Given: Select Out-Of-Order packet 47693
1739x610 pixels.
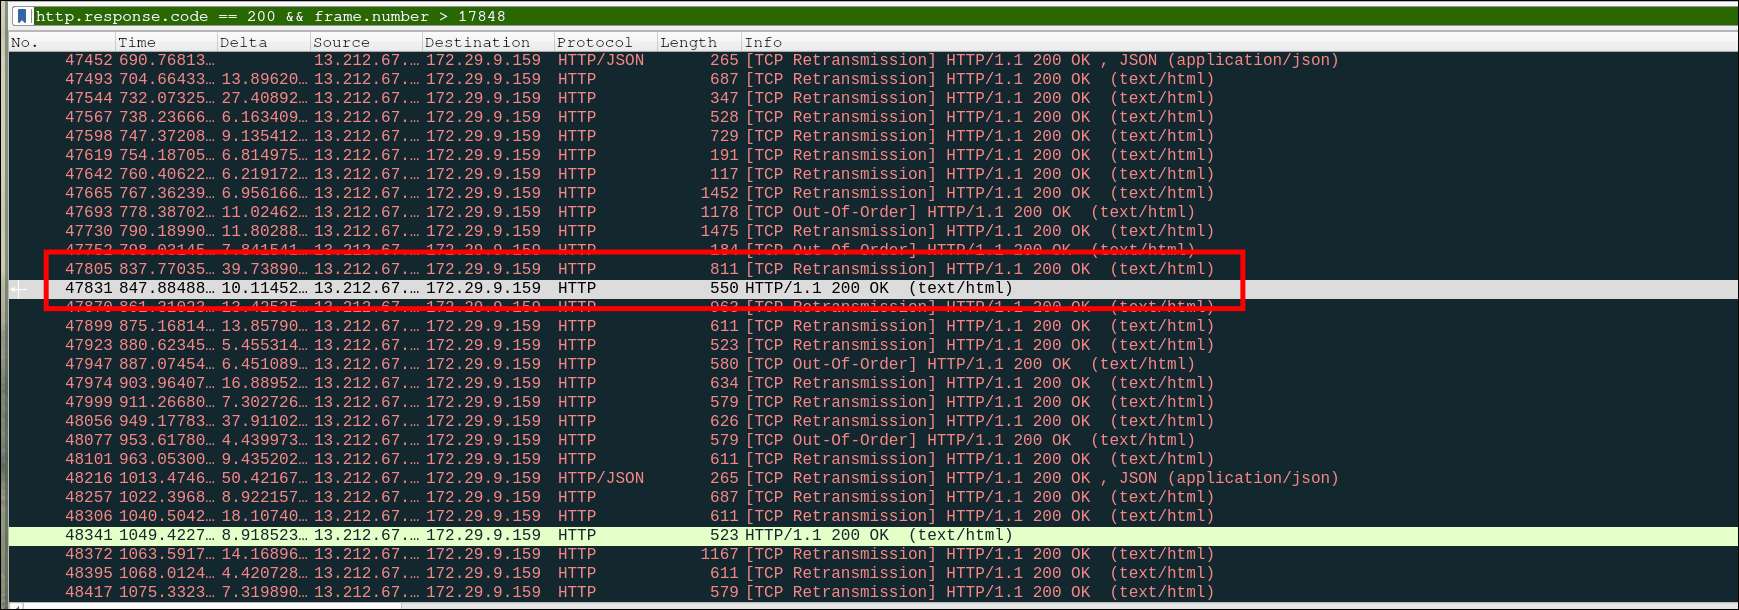Looking at the screenshot, I should tap(873, 212).
